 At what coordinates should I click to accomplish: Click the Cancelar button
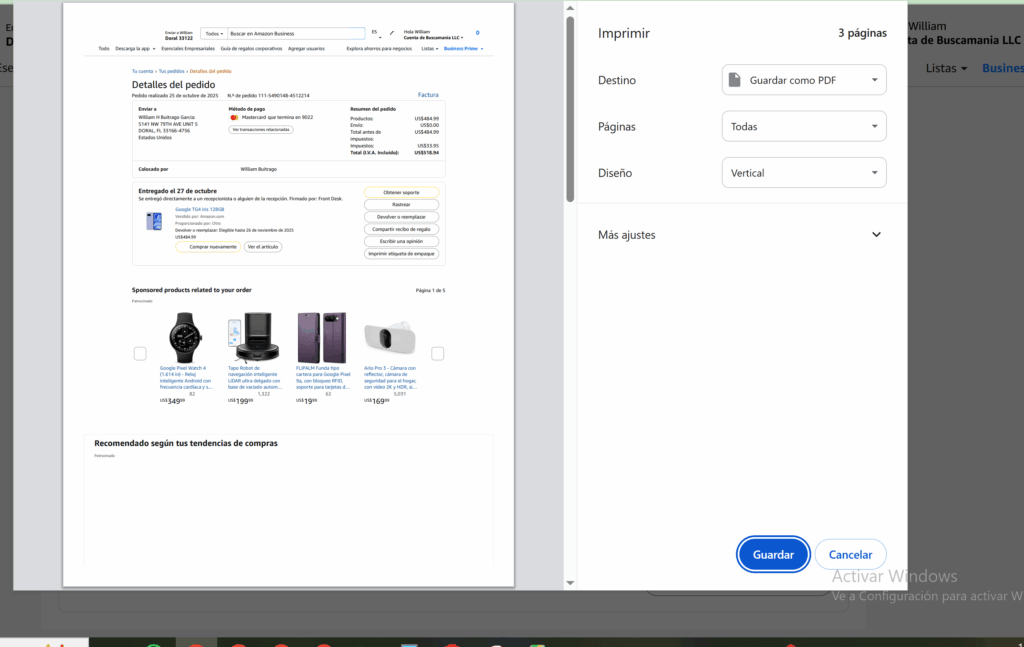coord(850,554)
